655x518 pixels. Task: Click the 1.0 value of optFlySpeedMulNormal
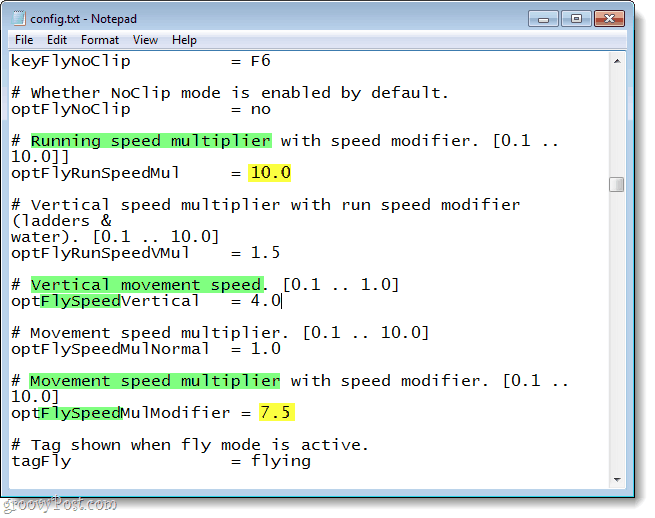(x=266, y=349)
